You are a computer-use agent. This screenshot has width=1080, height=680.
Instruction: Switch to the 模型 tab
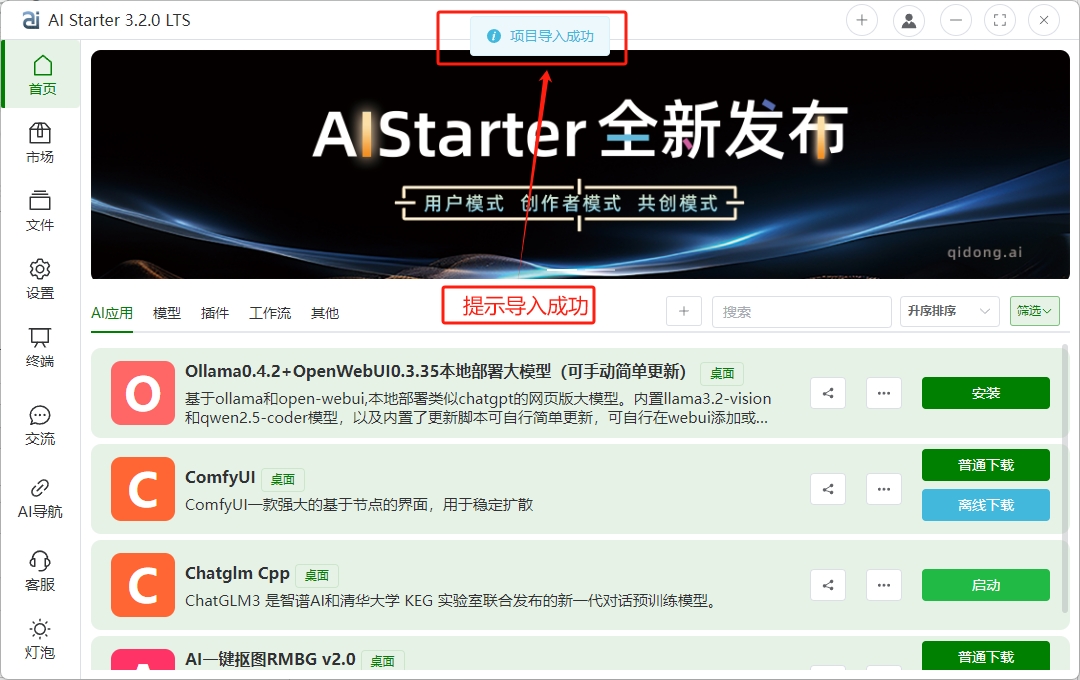pos(166,312)
